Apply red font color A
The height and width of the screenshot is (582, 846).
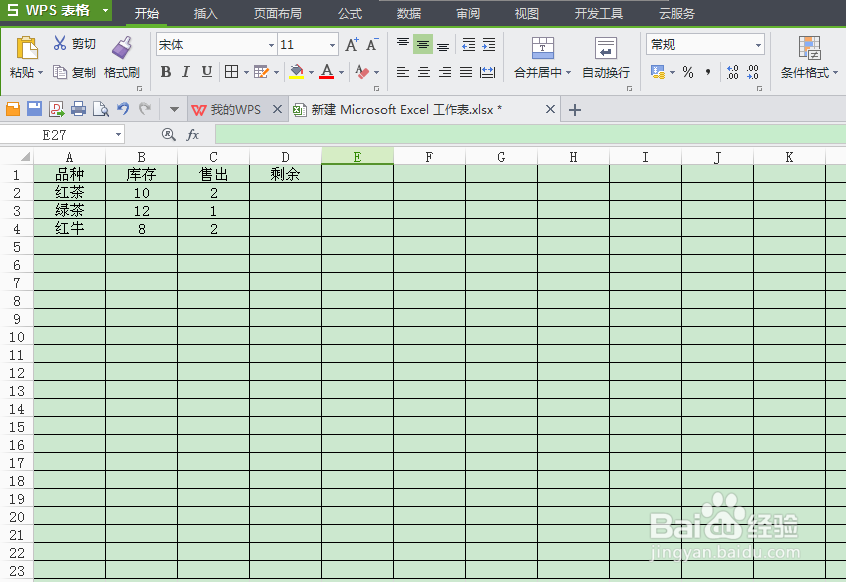[327, 72]
